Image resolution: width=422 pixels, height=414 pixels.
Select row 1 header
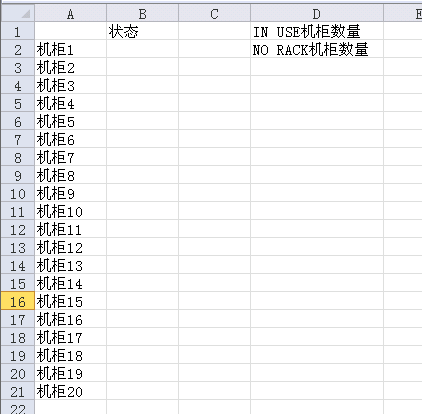tap(18, 31)
